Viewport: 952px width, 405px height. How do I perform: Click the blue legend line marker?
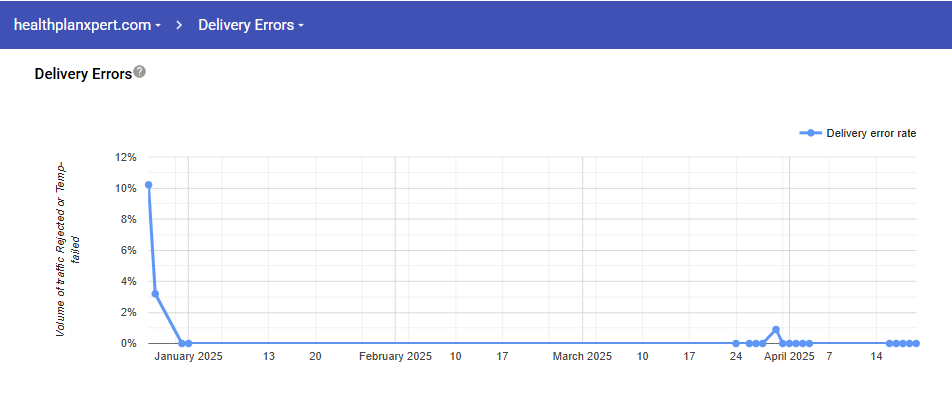(811, 133)
